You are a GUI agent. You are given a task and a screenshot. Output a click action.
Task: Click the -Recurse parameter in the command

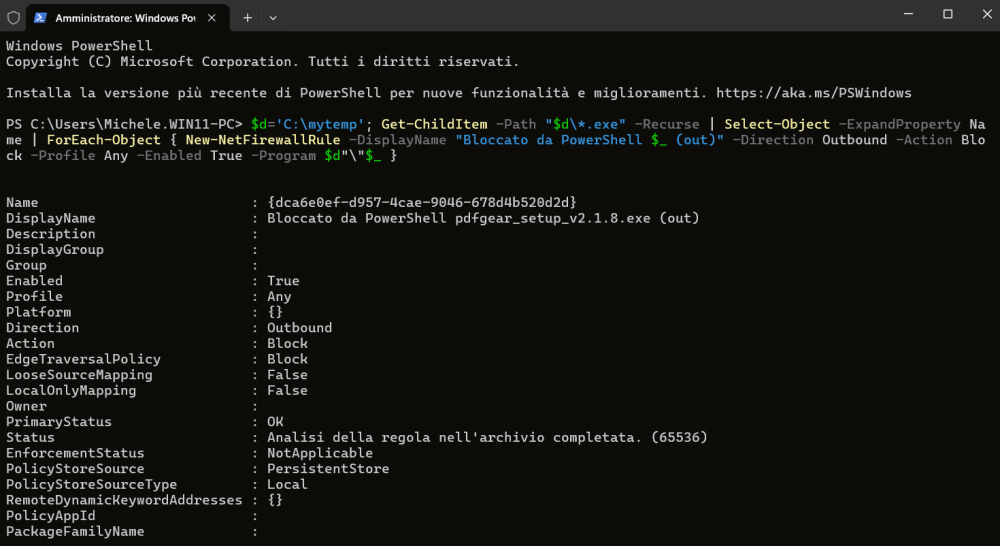667,124
